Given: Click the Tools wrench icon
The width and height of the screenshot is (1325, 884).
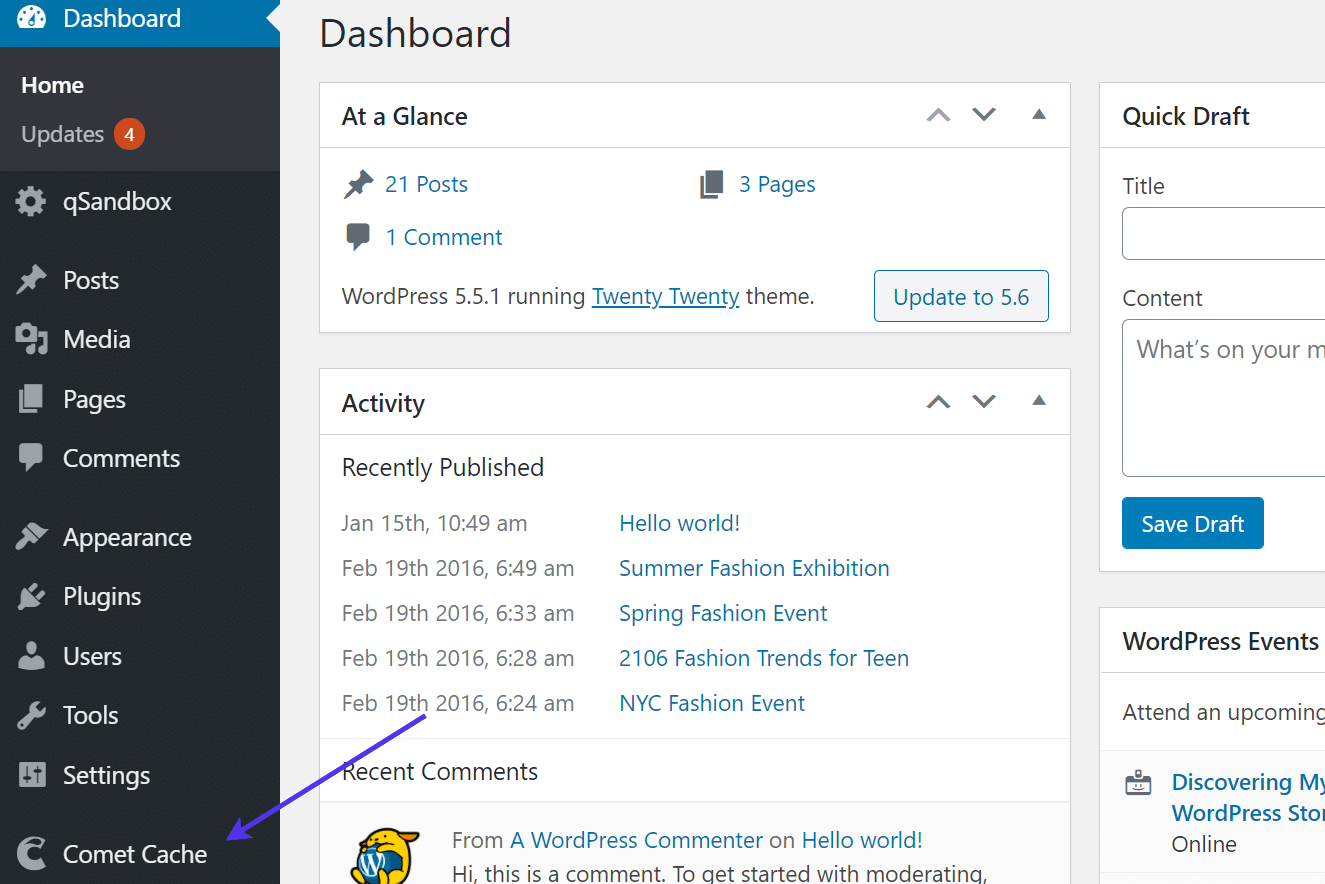Looking at the screenshot, I should (31, 716).
